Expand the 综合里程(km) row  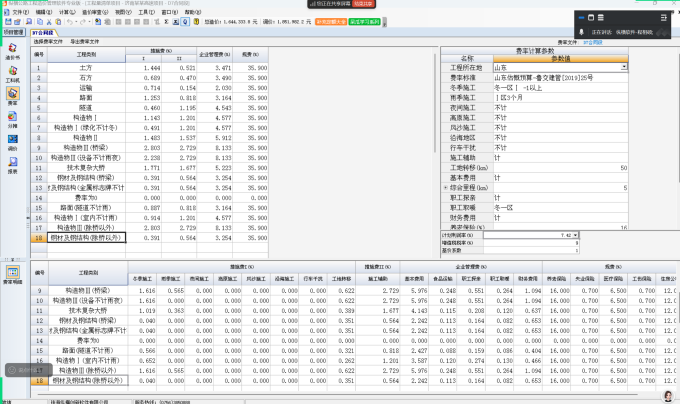click(445, 188)
